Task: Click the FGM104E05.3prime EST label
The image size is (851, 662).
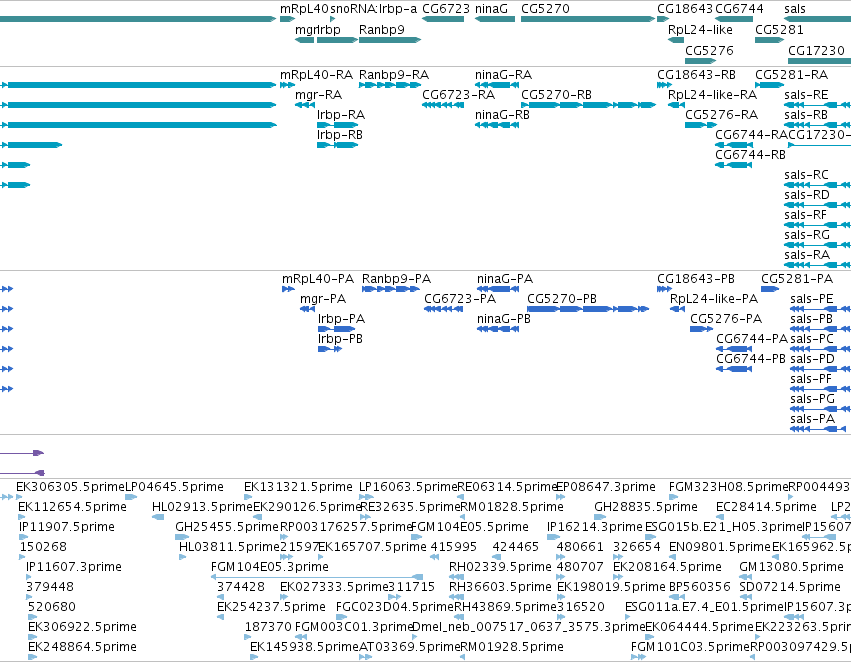Action: (x=270, y=566)
